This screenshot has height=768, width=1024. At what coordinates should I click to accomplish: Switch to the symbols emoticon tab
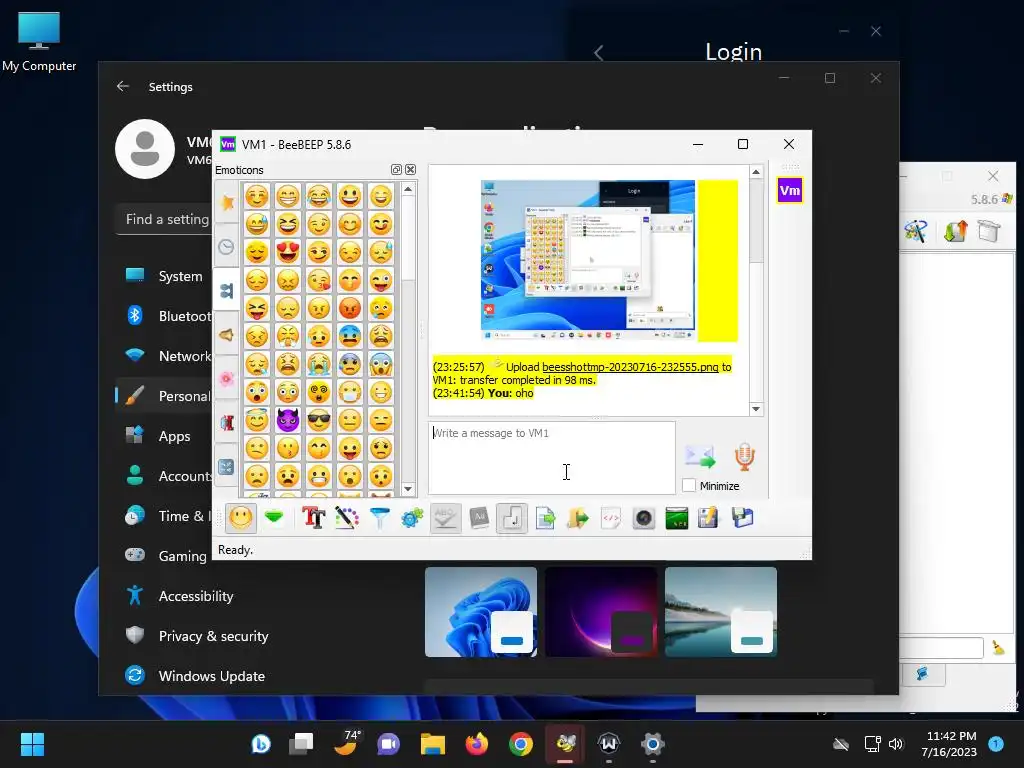[227, 466]
